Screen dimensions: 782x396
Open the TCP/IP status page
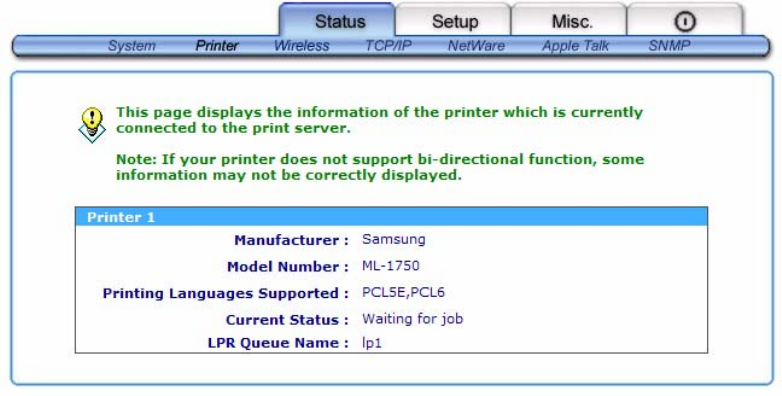tap(389, 46)
